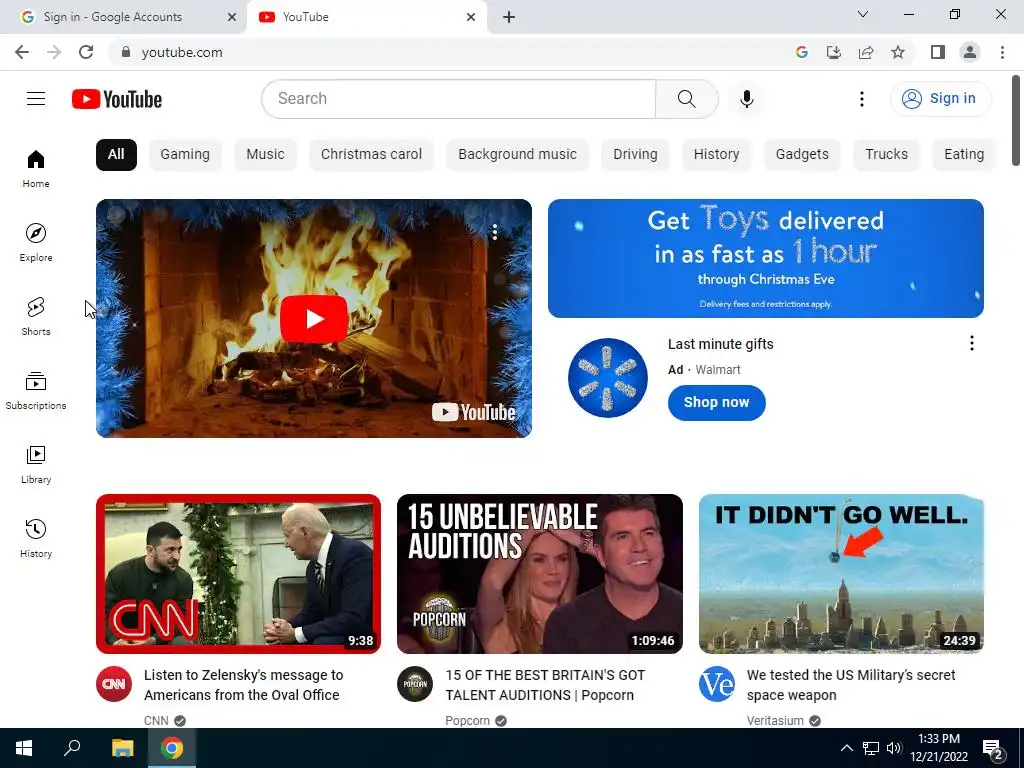Play the fireplace video with red play button
The height and width of the screenshot is (768, 1024).
[x=313, y=319]
